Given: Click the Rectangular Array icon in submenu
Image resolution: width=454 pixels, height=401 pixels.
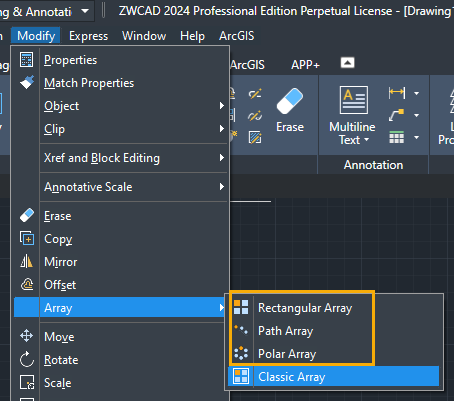Looking at the screenshot, I should coord(241,307).
